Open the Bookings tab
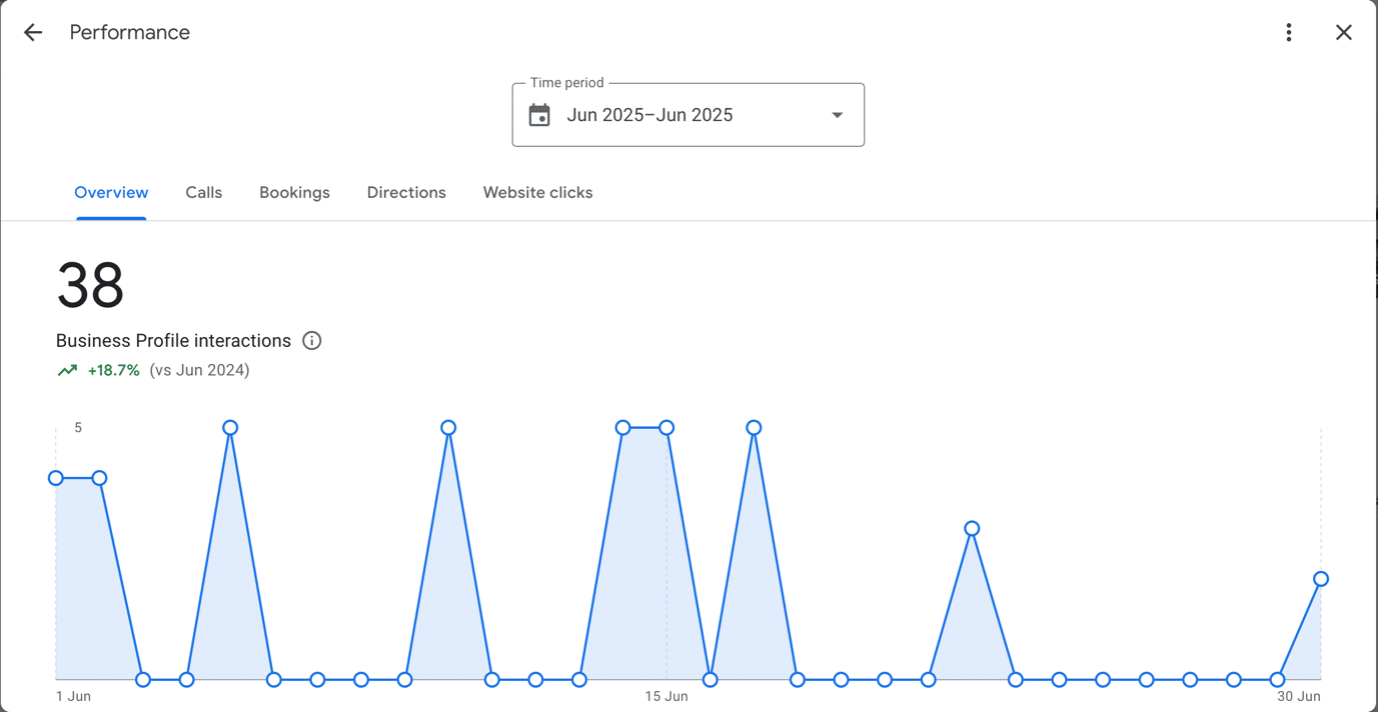The image size is (1381, 715). [294, 192]
